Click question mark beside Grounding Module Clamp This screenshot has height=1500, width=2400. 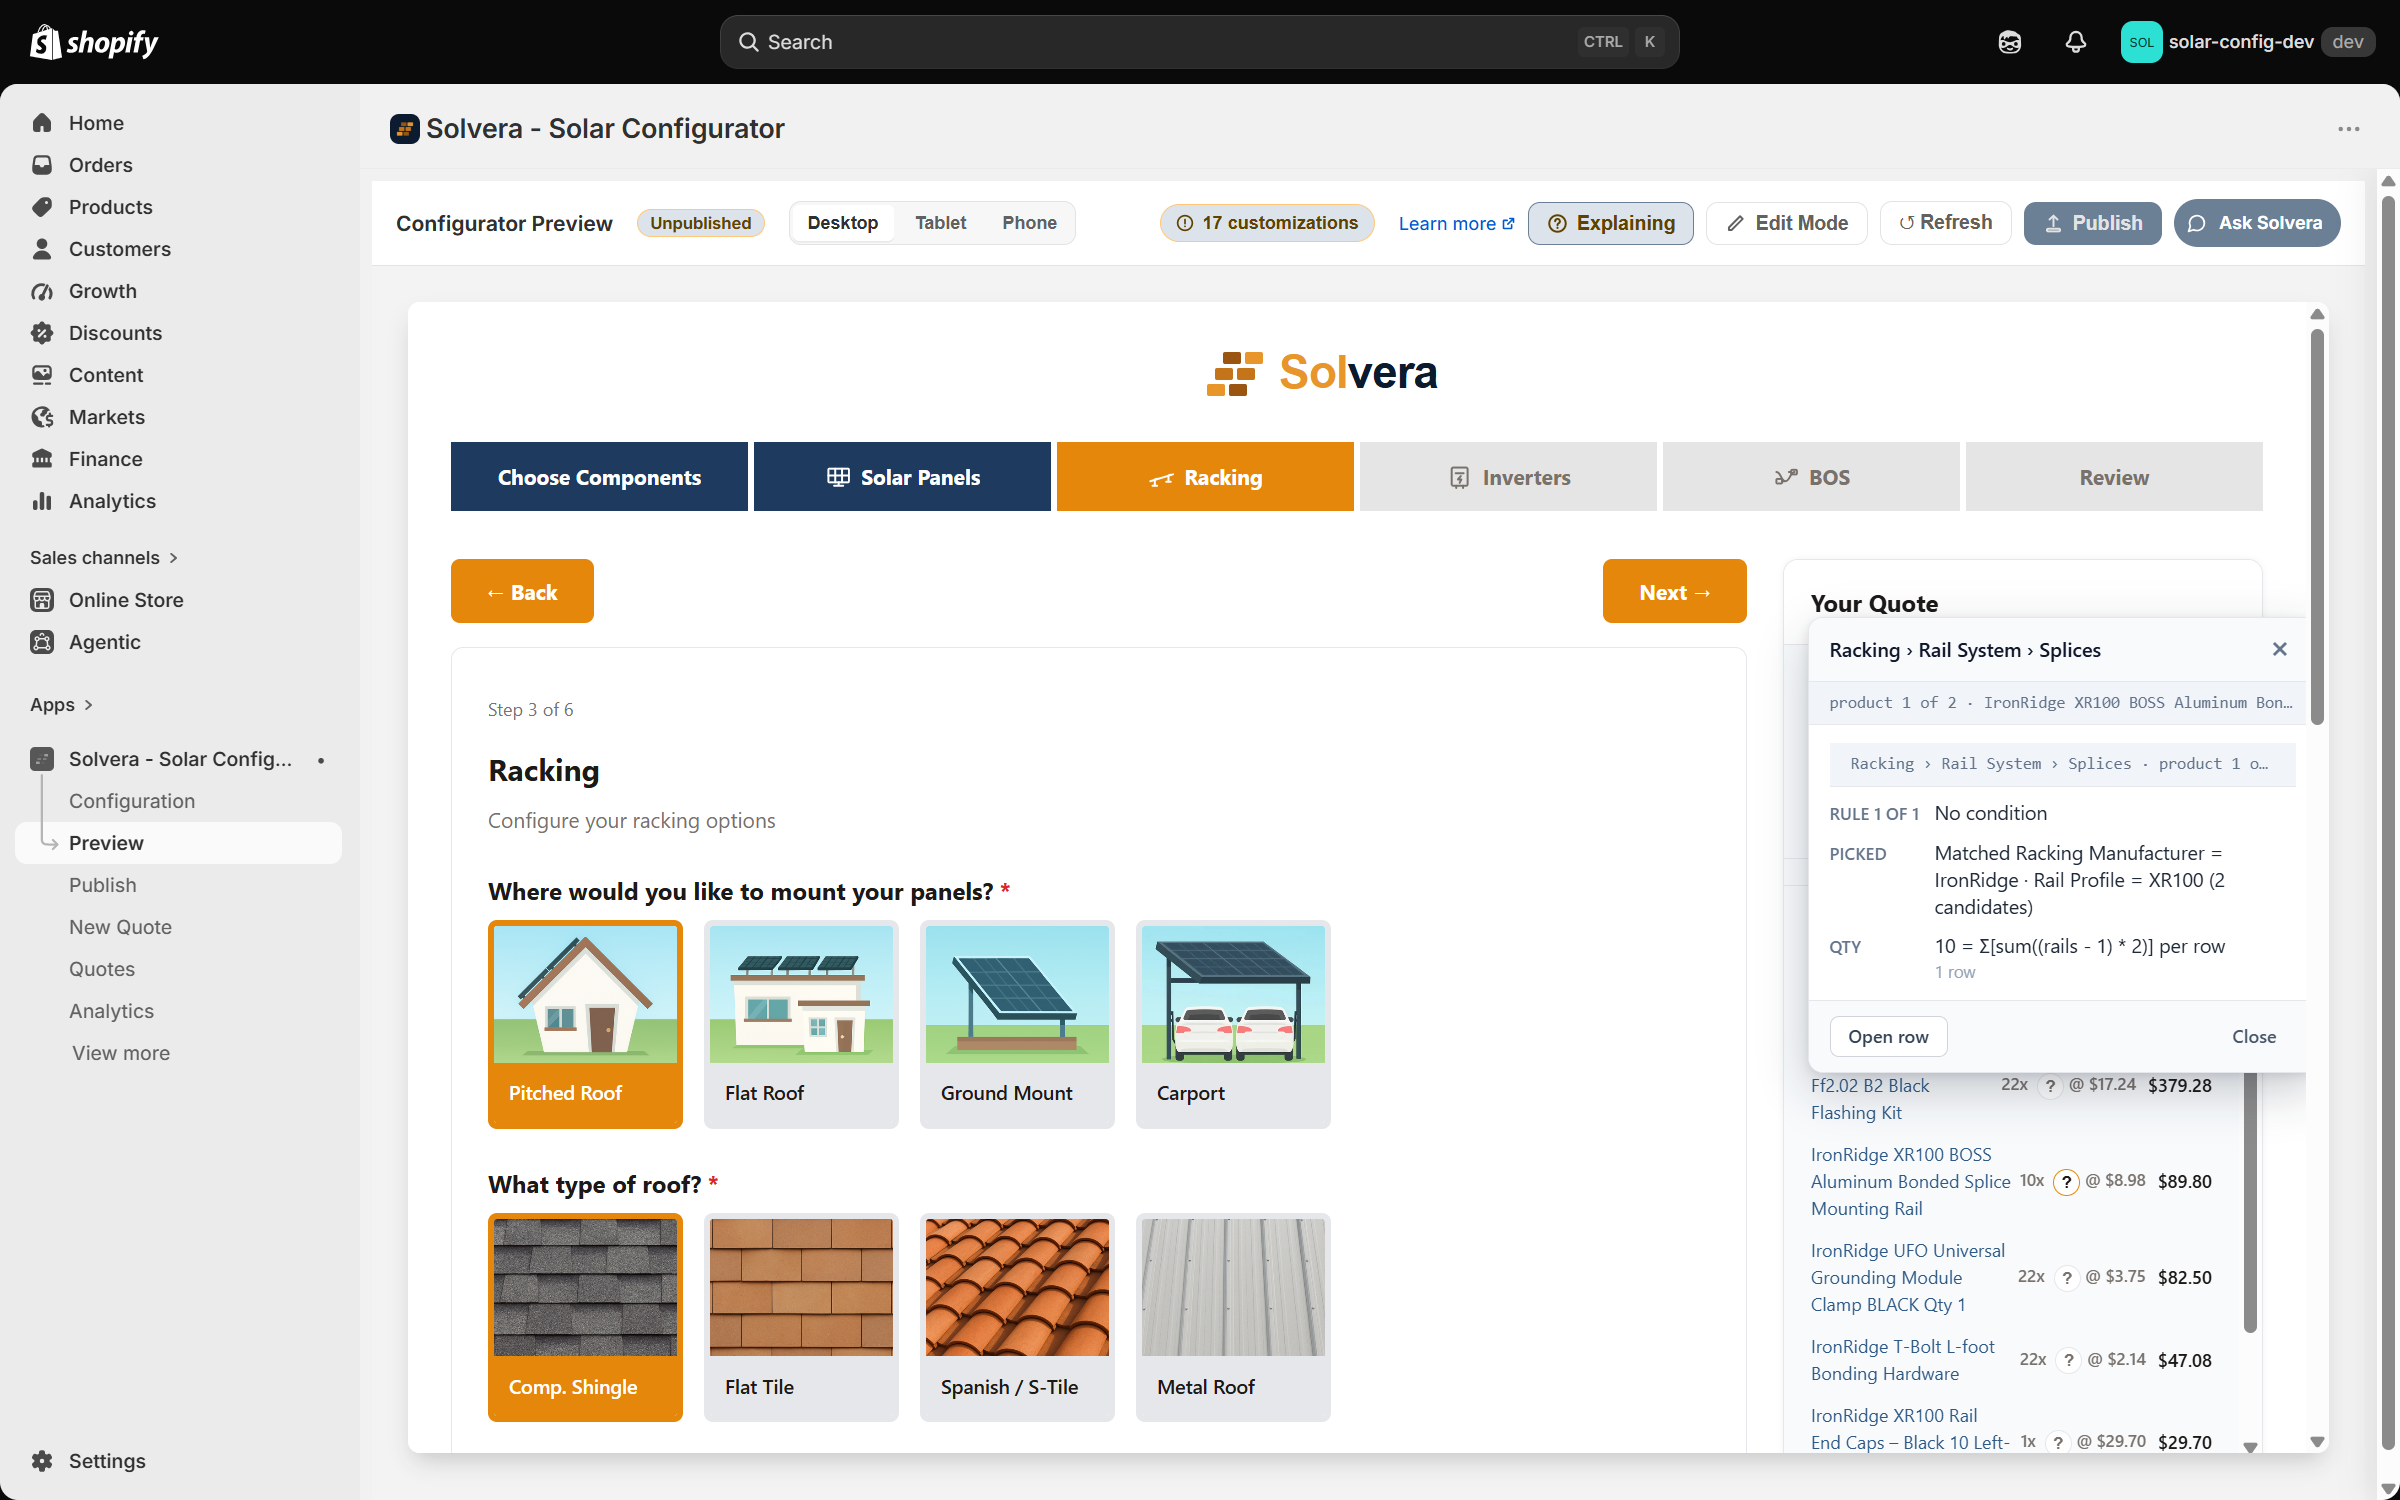click(x=2067, y=1278)
